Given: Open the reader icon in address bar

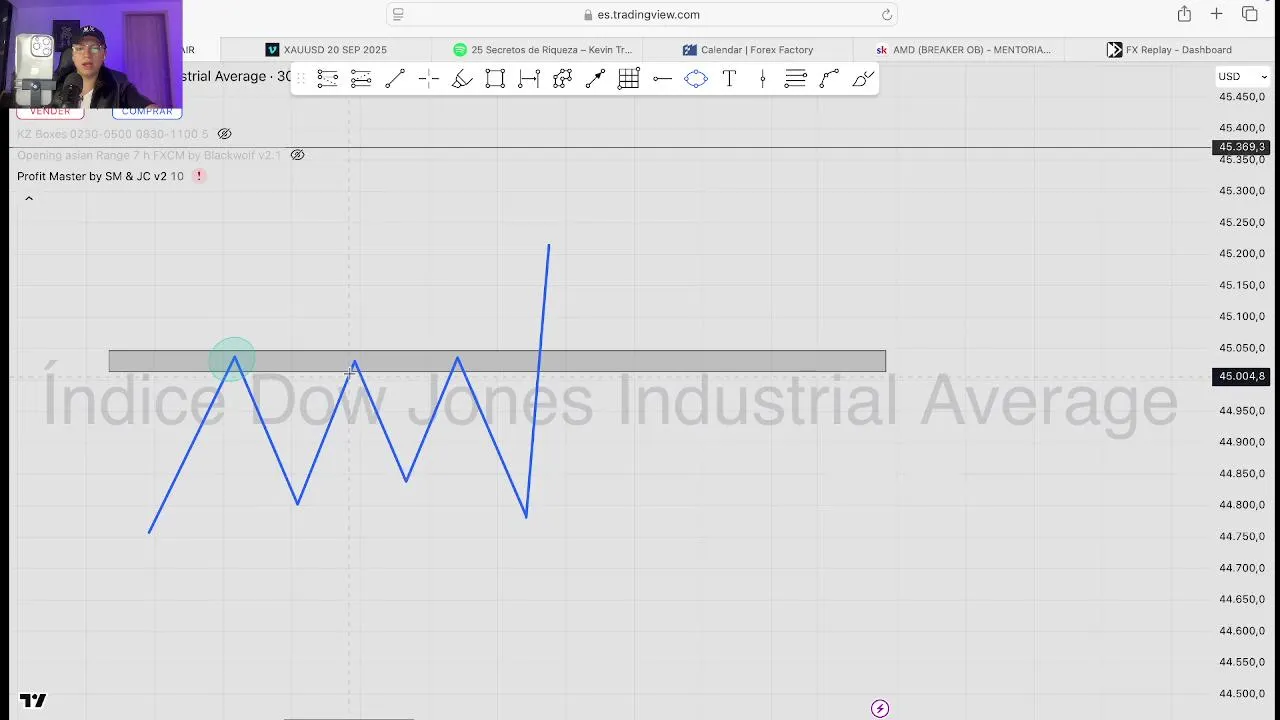Looking at the screenshot, I should click(x=398, y=14).
